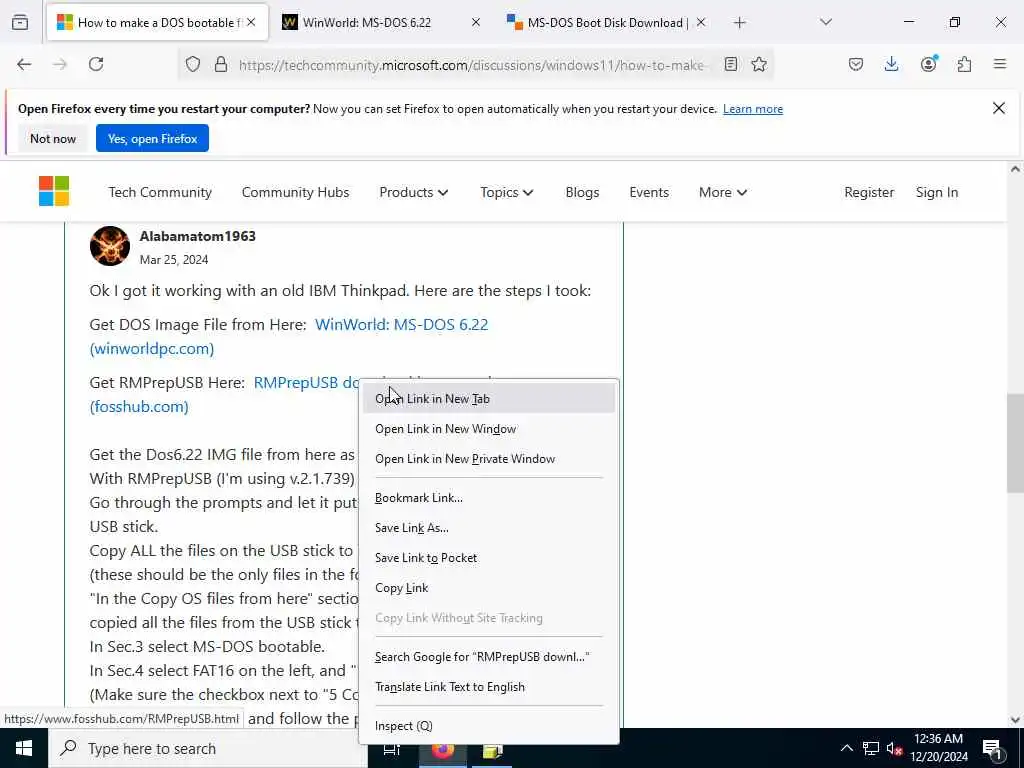Image resolution: width=1024 pixels, height=768 pixels.
Task: Click the Not now button
Action: [53, 138]
